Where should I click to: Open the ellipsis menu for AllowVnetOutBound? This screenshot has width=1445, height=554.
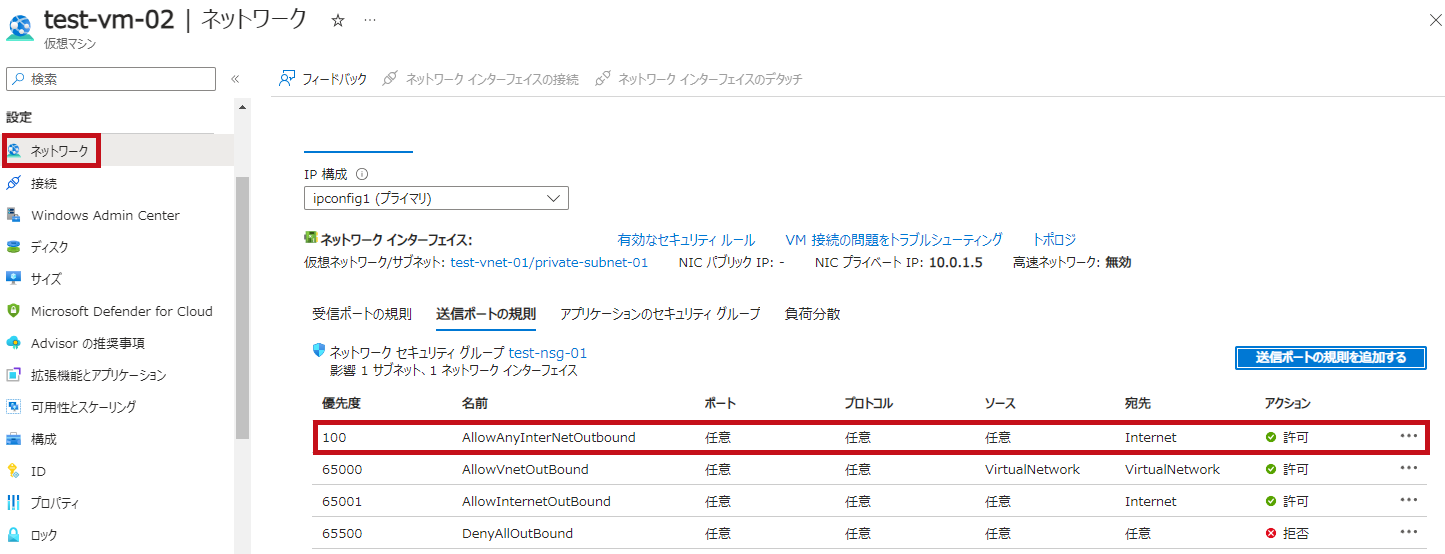coord(1409,469)
